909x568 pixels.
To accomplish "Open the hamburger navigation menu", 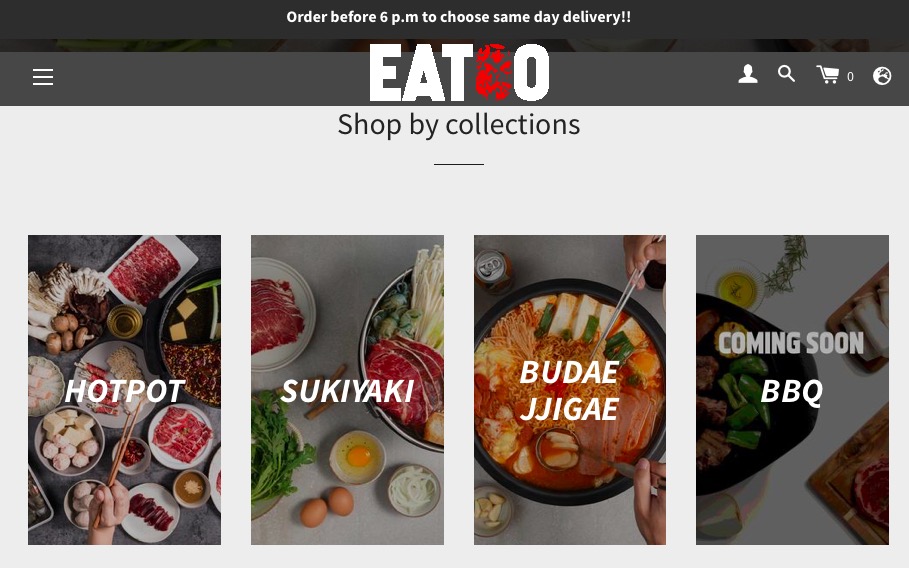I will (43, 77).
